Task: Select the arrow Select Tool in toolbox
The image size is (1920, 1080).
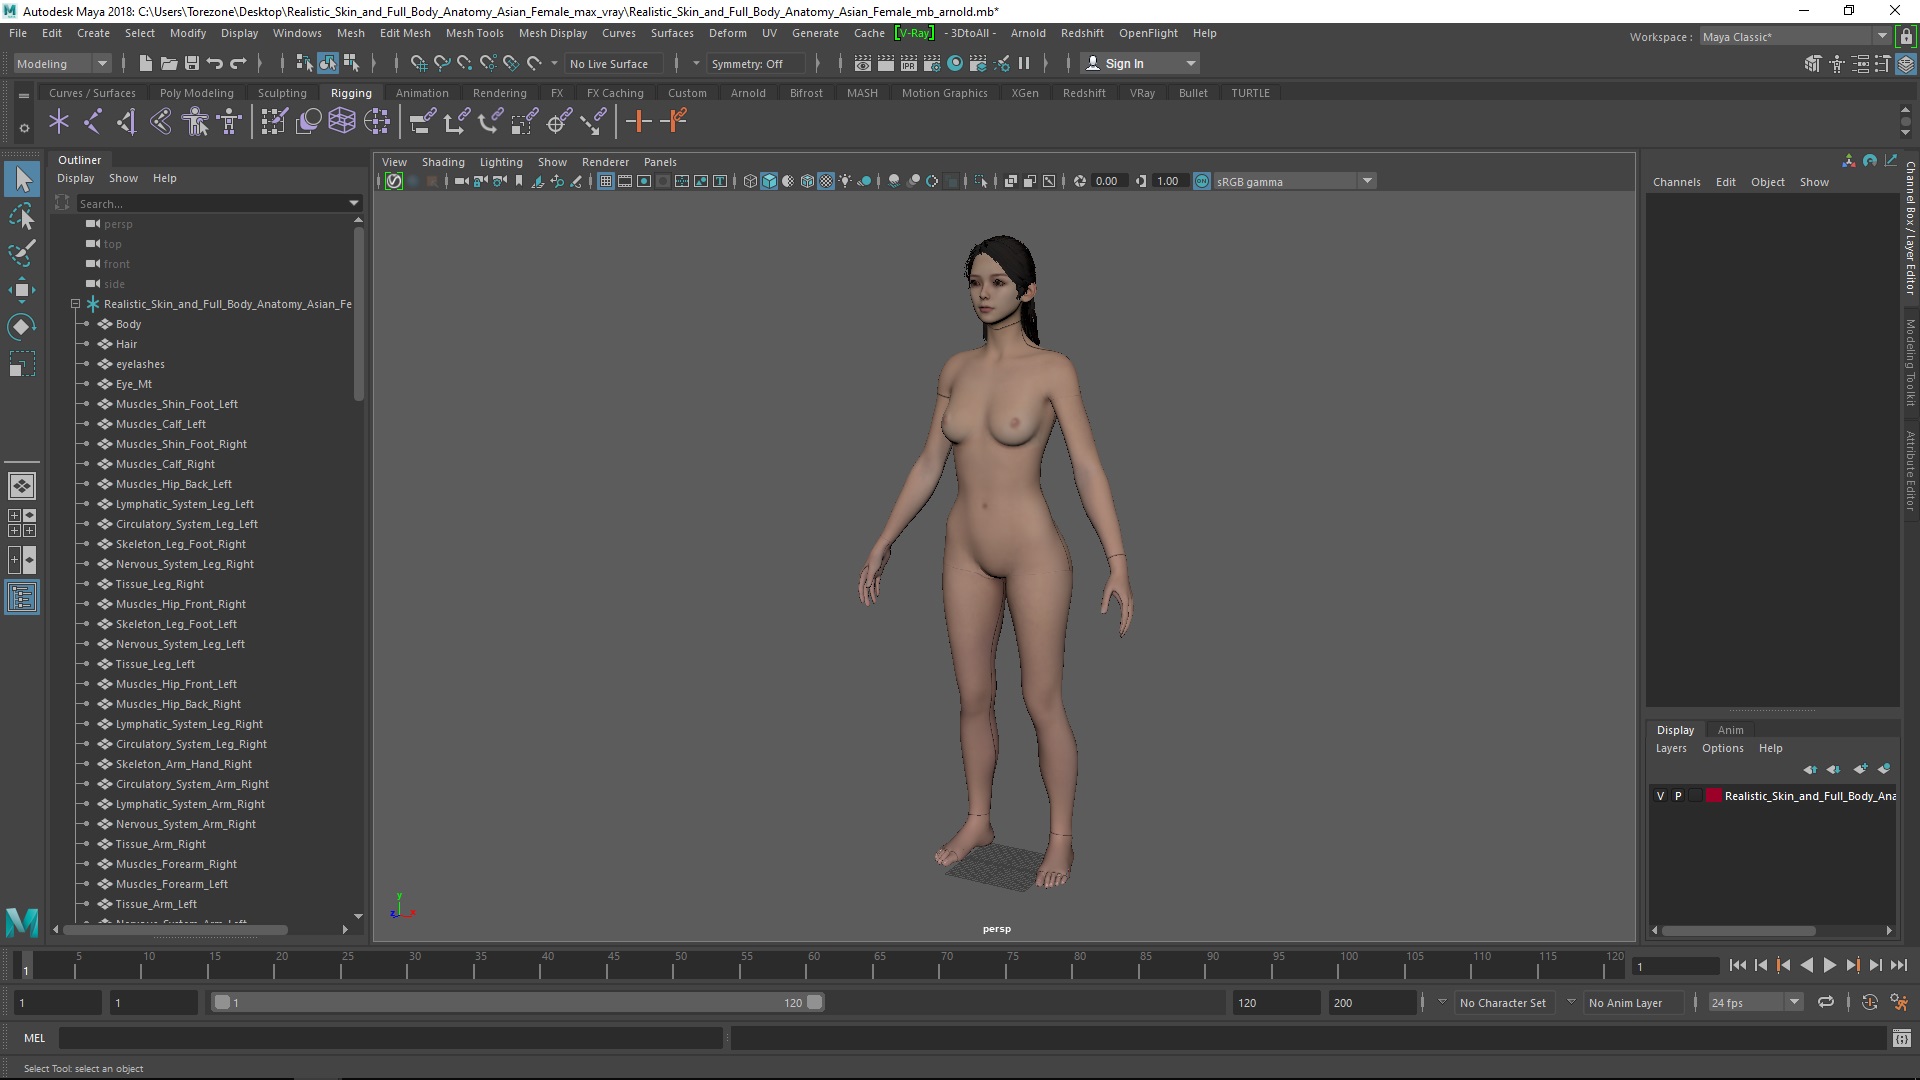Action: coord(22,180)
